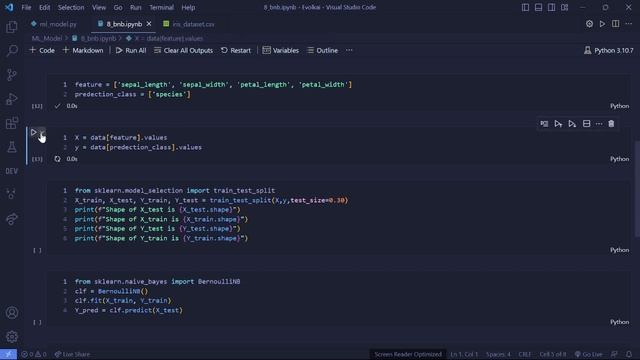Clear All Outputs of the notebook
The height and width of the screenshot is (360, 640).
tap(183, 51)
